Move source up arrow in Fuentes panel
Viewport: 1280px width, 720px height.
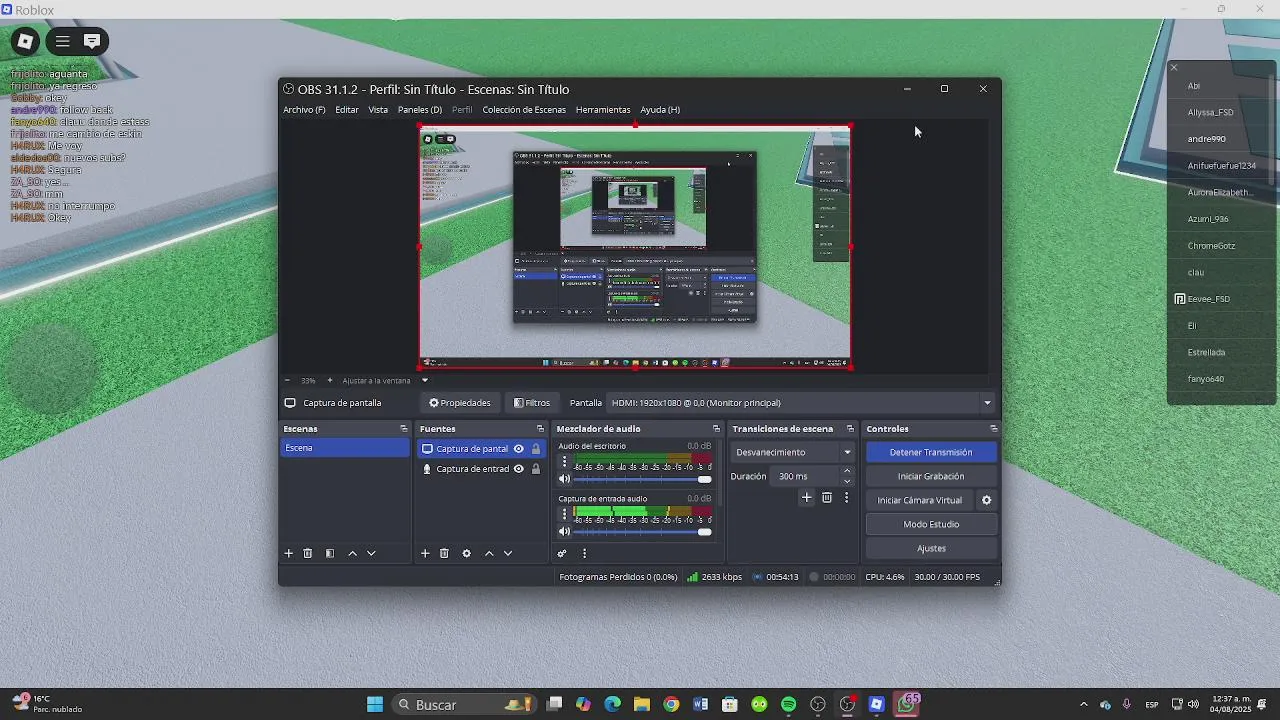point(489,553)
